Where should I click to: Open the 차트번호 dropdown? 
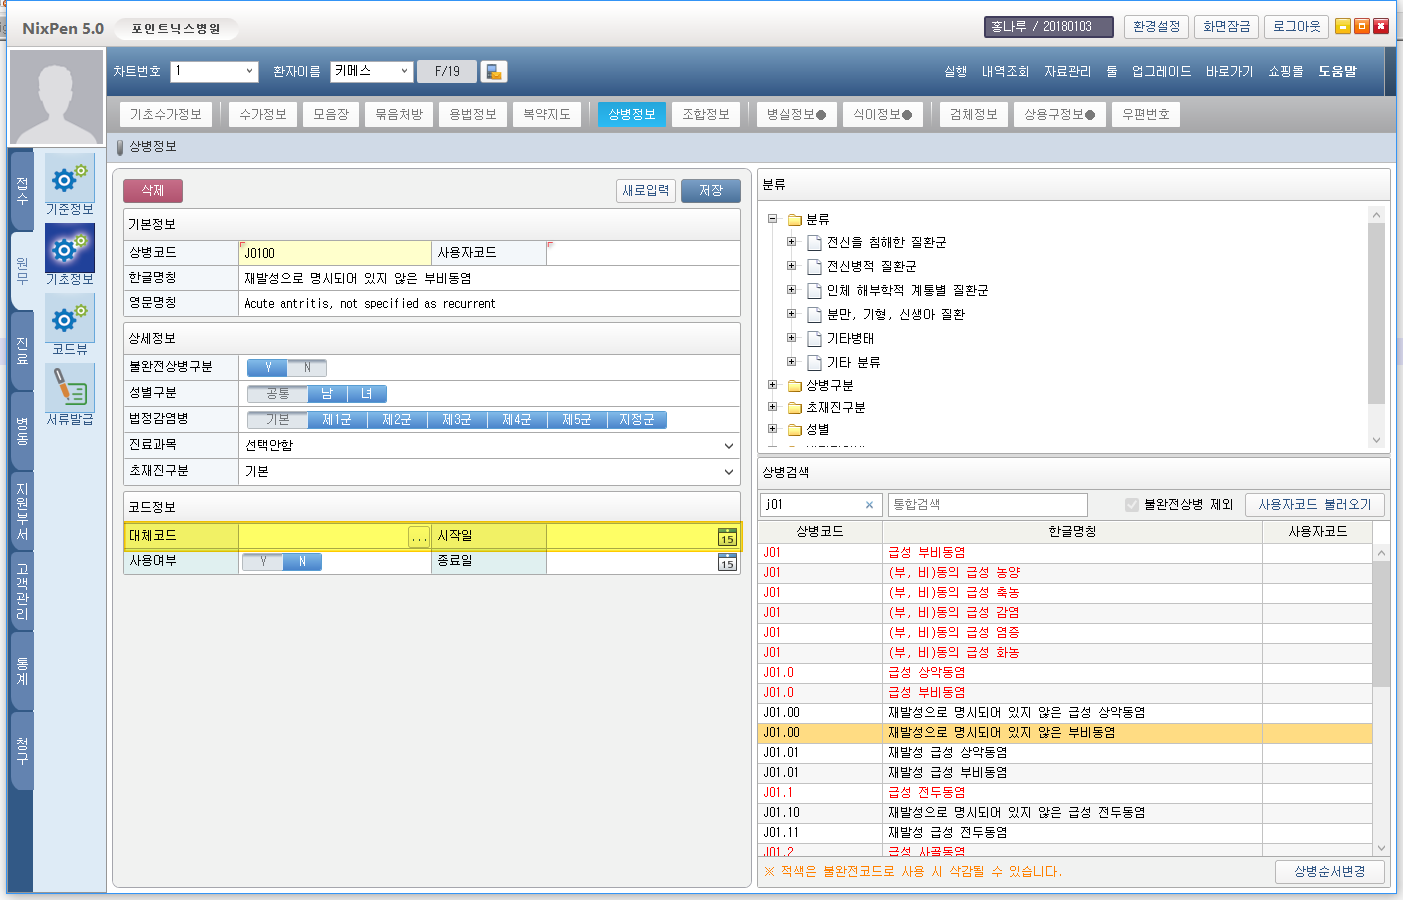click(x=249, y=71)
